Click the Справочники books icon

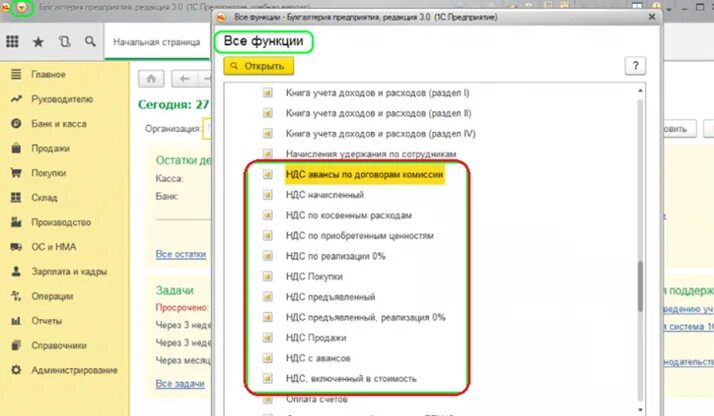point(16,345)
